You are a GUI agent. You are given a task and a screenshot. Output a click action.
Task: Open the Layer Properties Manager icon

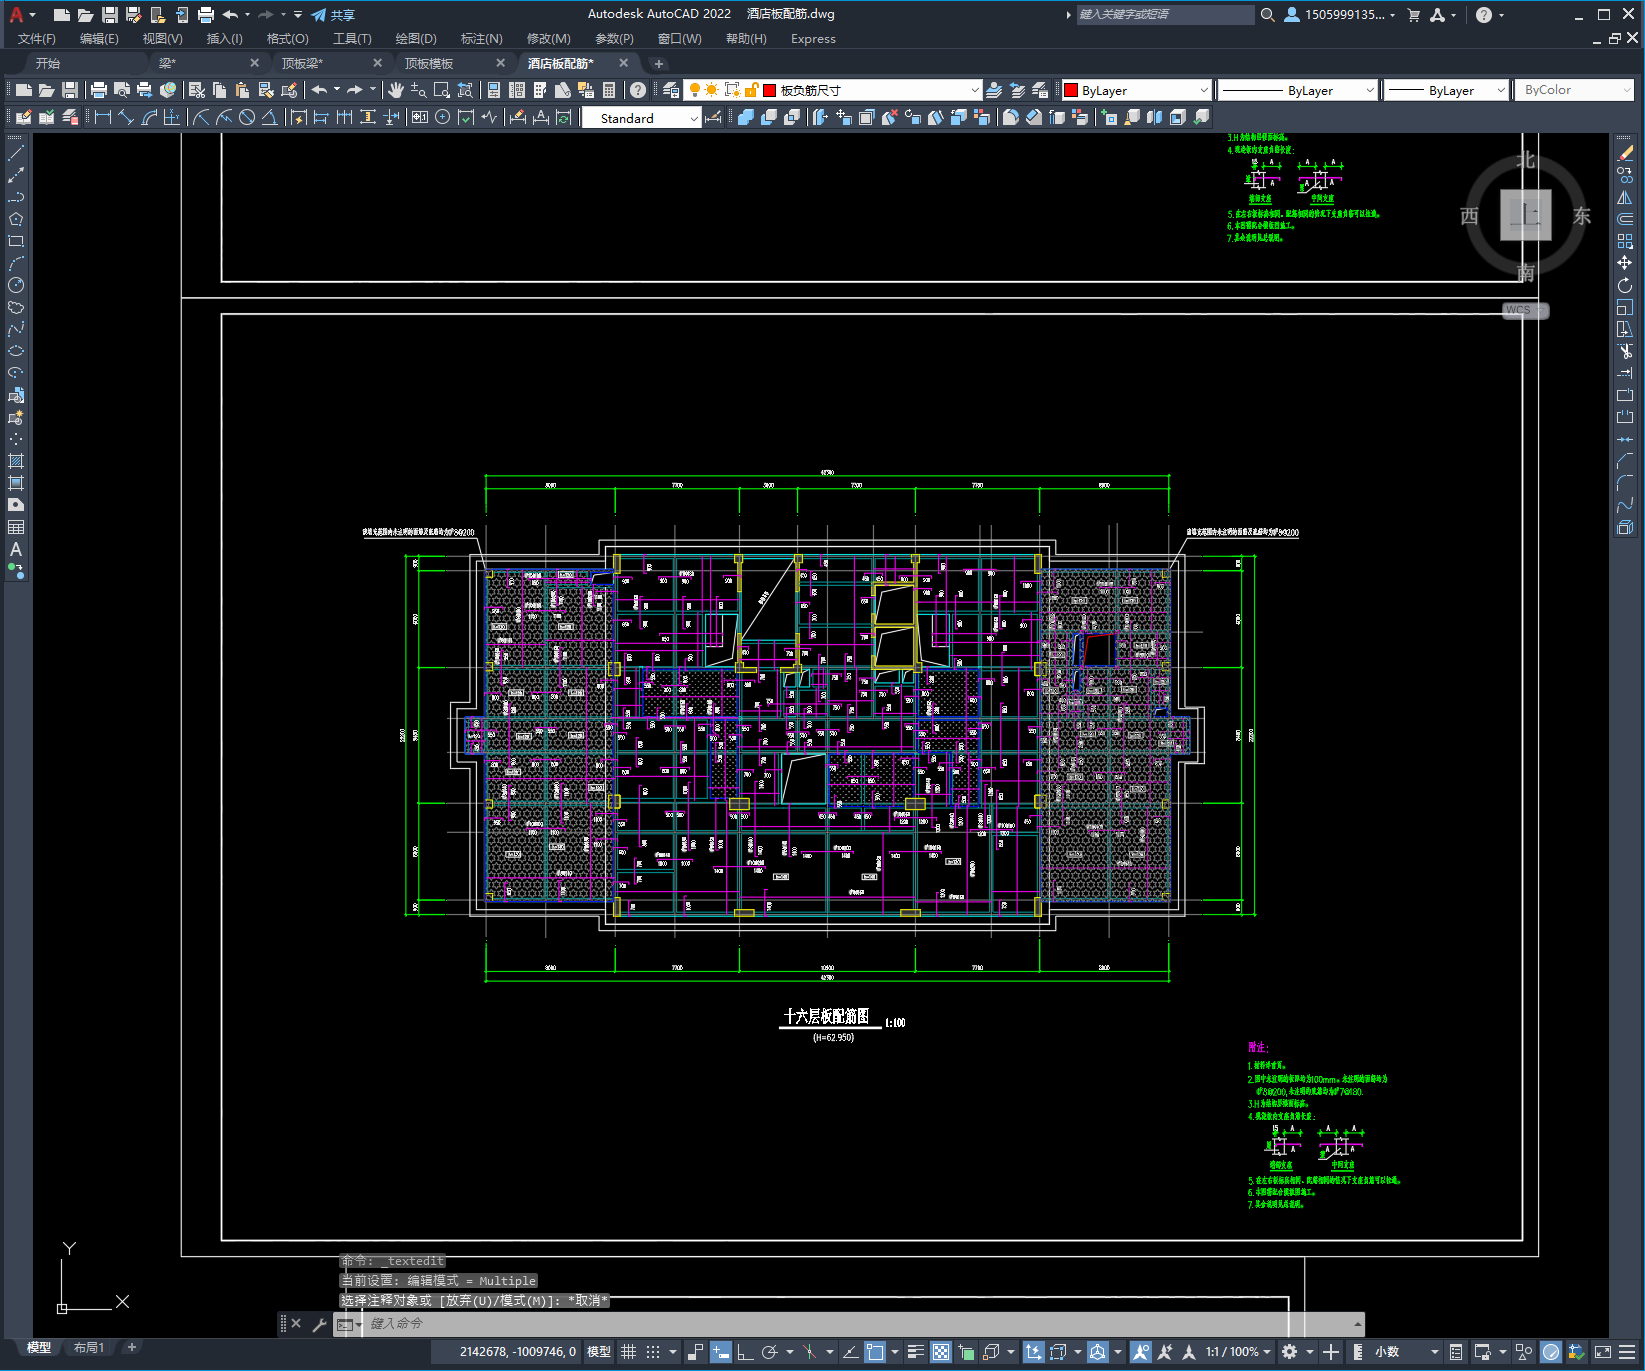click(x=671, y=90)
